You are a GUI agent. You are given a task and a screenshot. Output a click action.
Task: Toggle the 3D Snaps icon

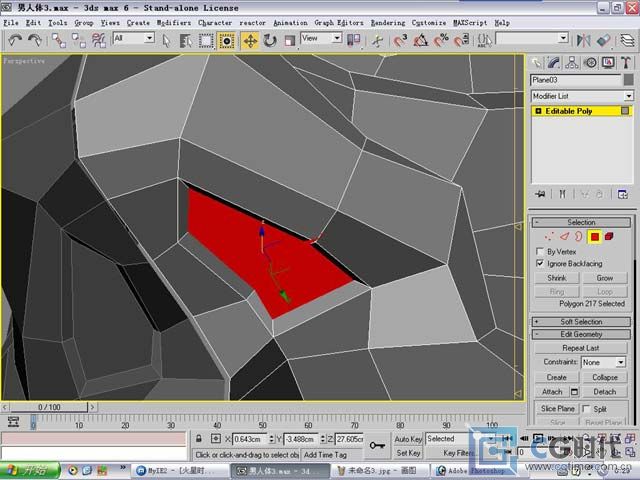tap(400, 40)
